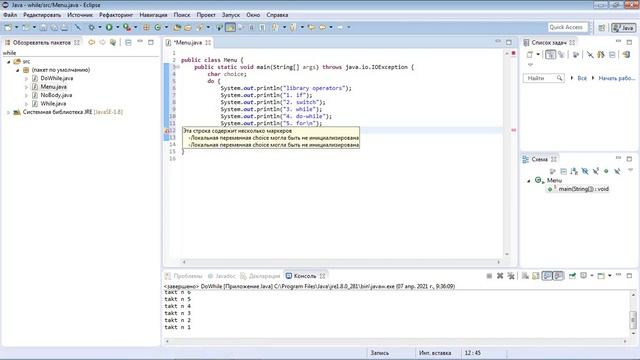Click the Найти search field in Task List
The image size is (640, 360).
point(544,78)
